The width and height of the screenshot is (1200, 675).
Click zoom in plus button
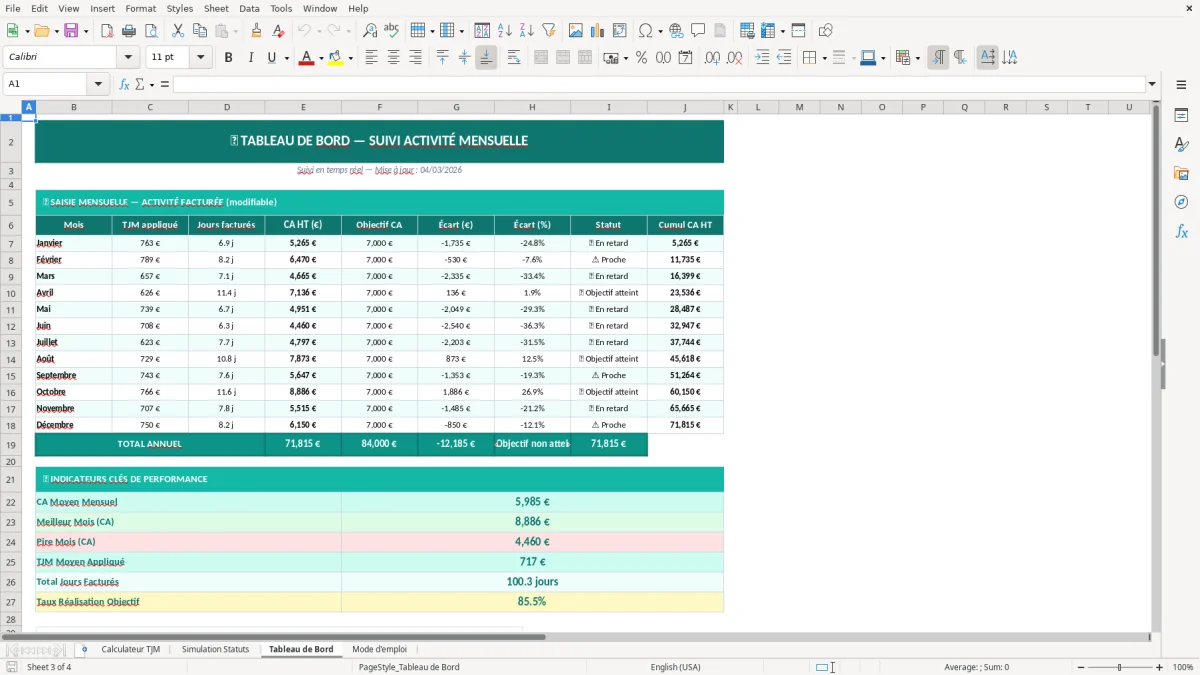(x=1159, y=667)
